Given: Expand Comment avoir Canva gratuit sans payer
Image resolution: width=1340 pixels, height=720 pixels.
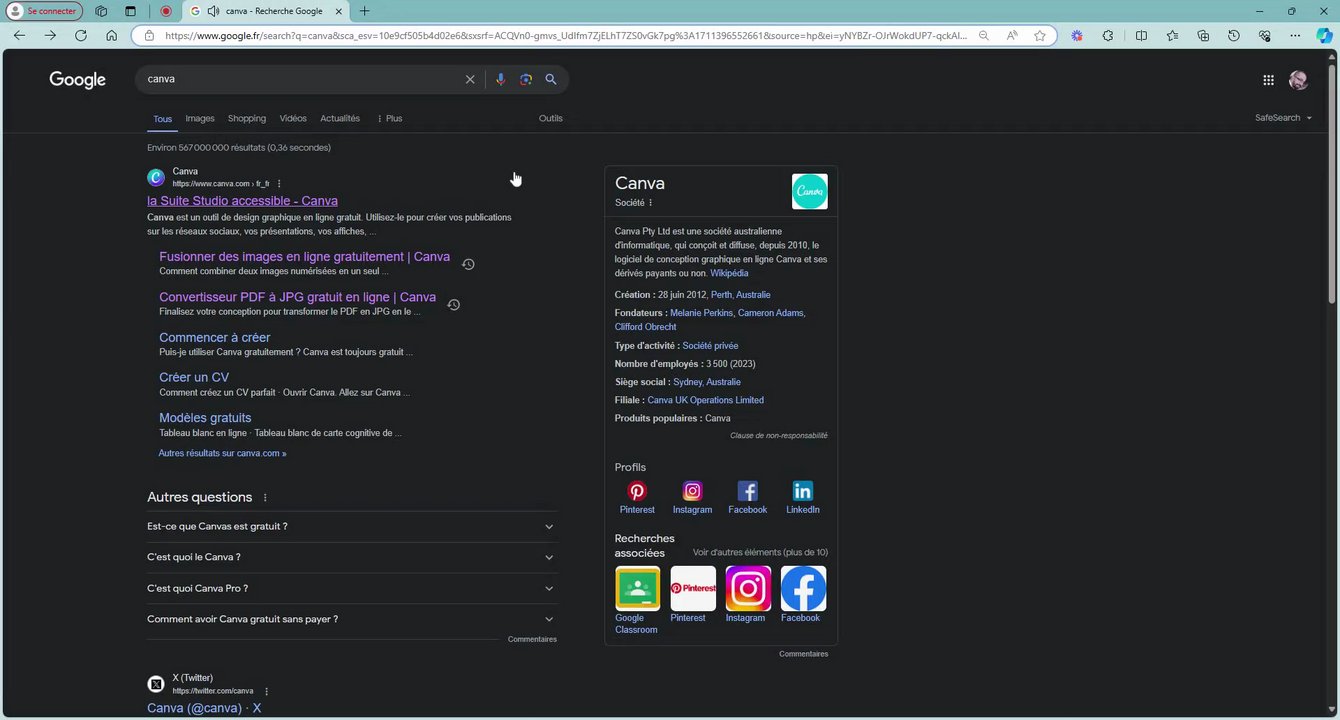Looking at the screenshot, I should click(351, 619).
